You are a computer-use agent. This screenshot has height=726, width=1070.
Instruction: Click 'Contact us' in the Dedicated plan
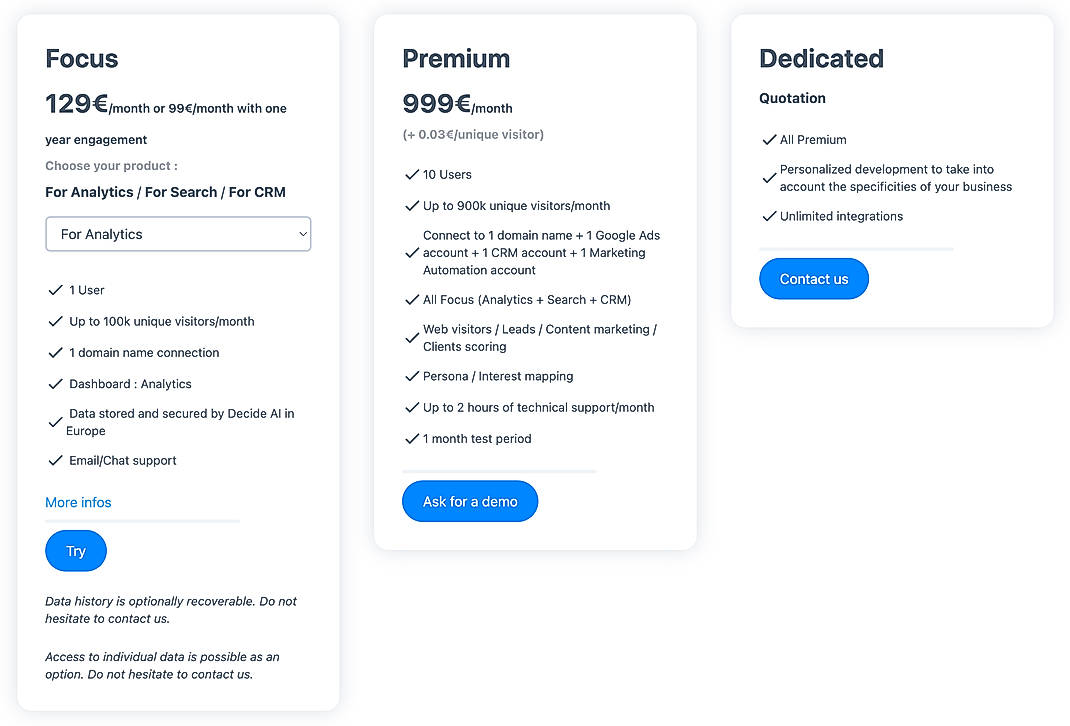coord(813,279)
